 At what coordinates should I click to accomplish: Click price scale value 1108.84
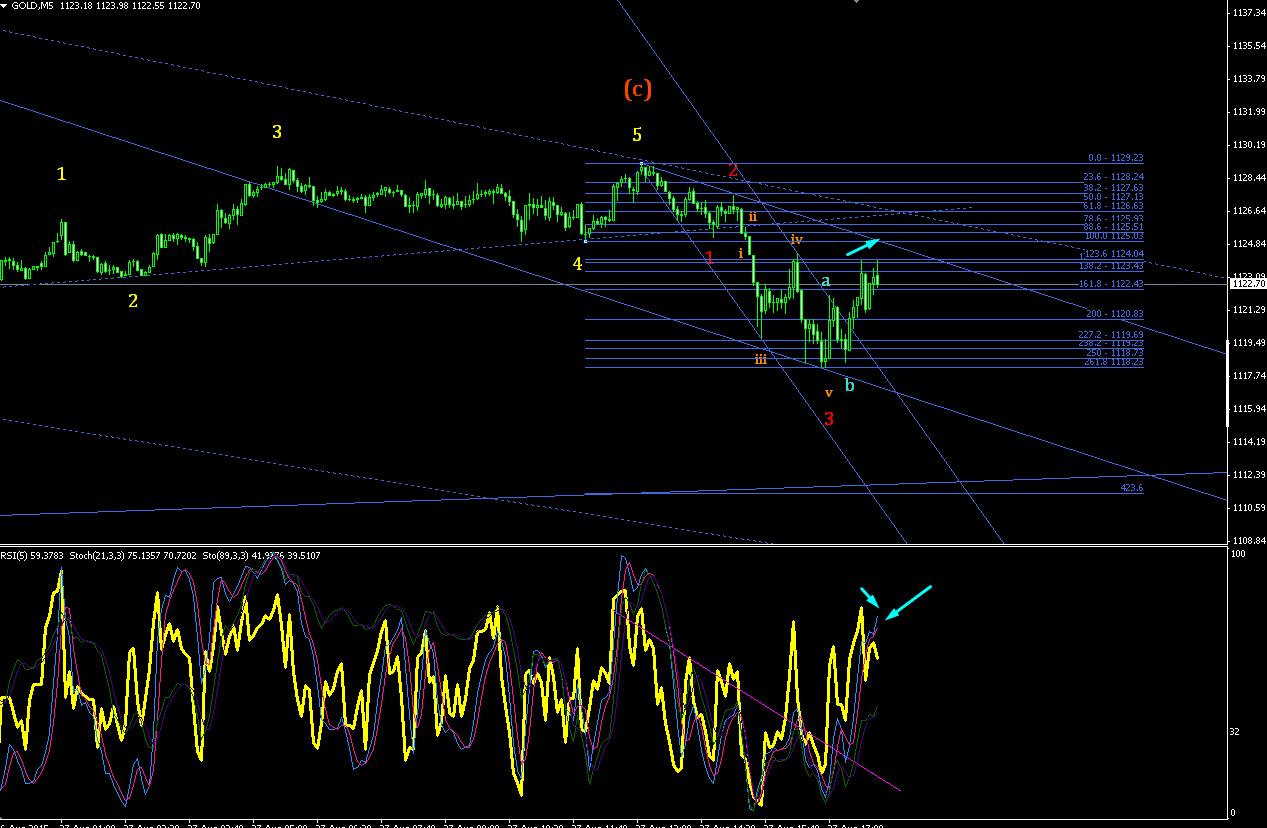(x=1250, y=540)
